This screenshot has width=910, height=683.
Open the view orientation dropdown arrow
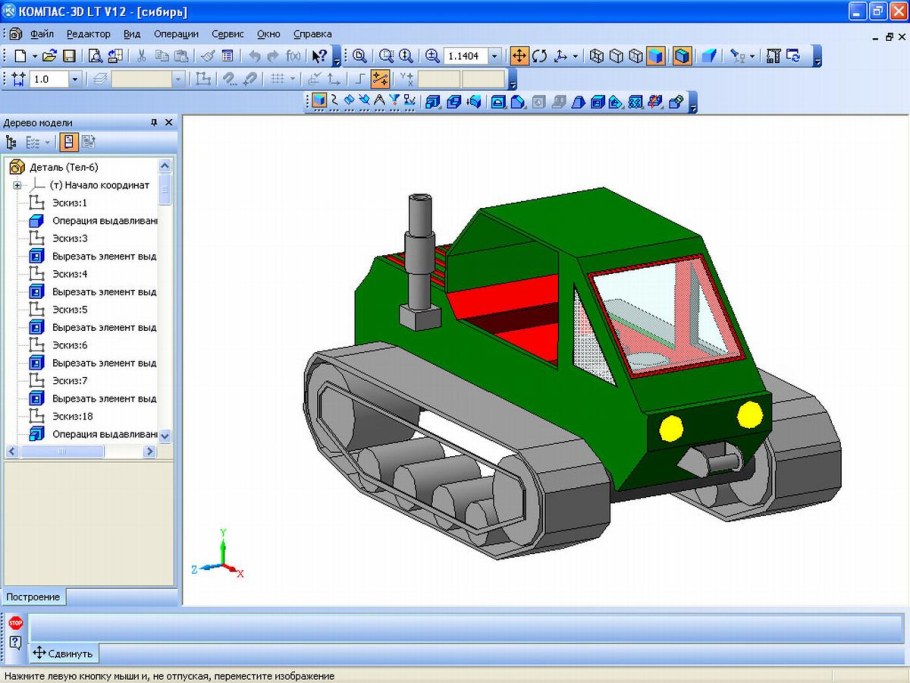(x=575, y=56)
